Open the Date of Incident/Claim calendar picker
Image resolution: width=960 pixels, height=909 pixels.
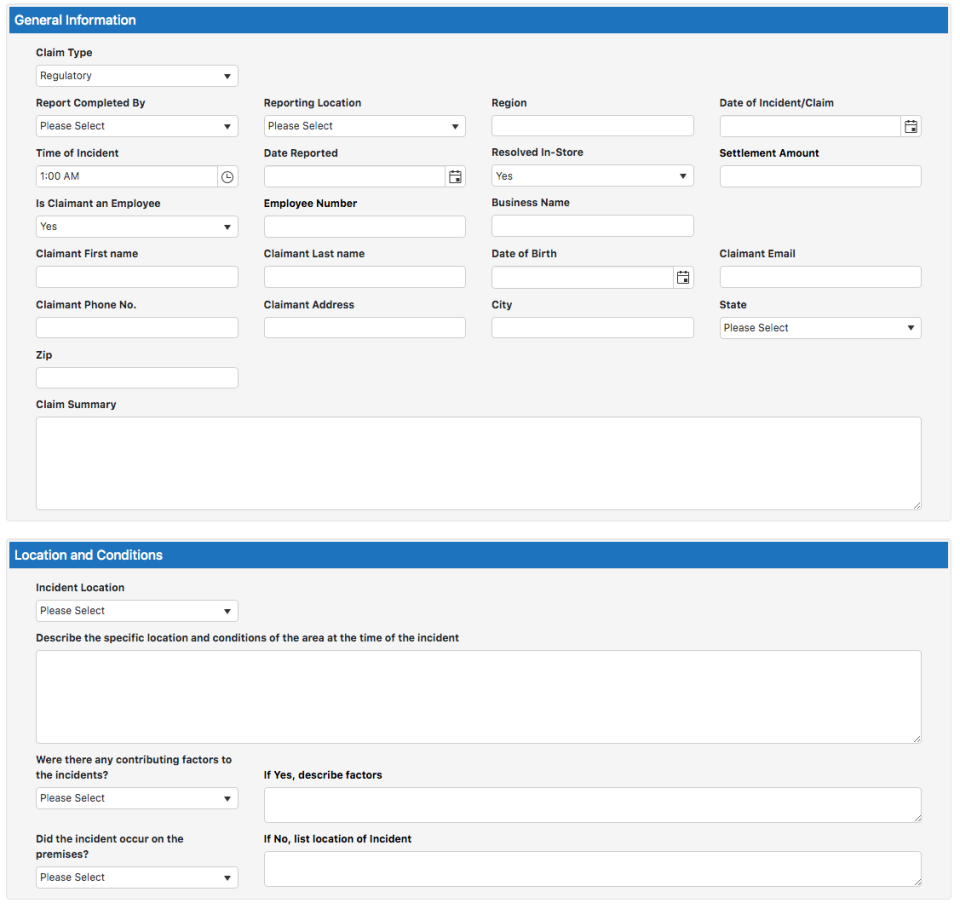(x=910, y=126)
